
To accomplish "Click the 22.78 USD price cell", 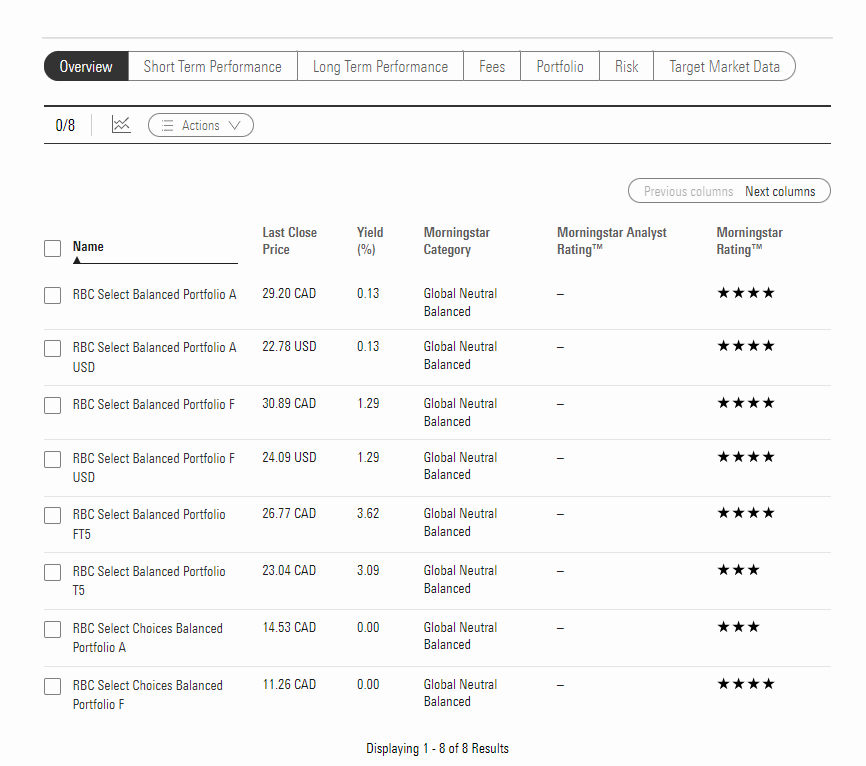I will pos(289,346).
